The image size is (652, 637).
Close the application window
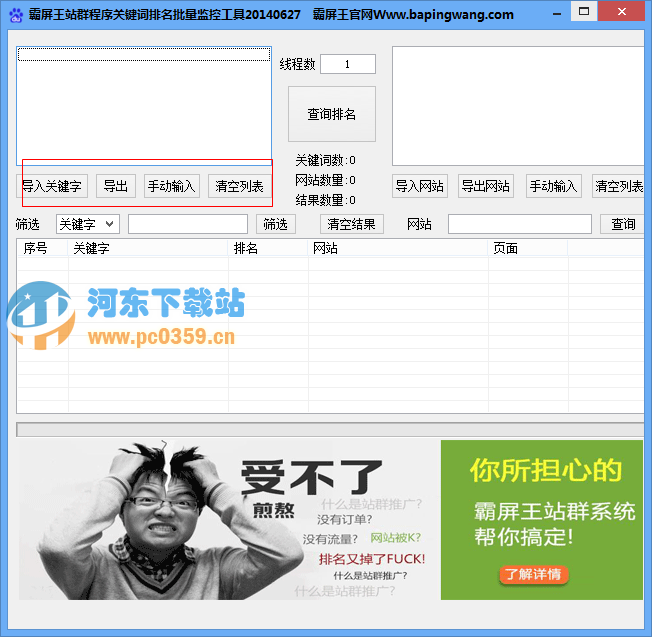(622, 11)
